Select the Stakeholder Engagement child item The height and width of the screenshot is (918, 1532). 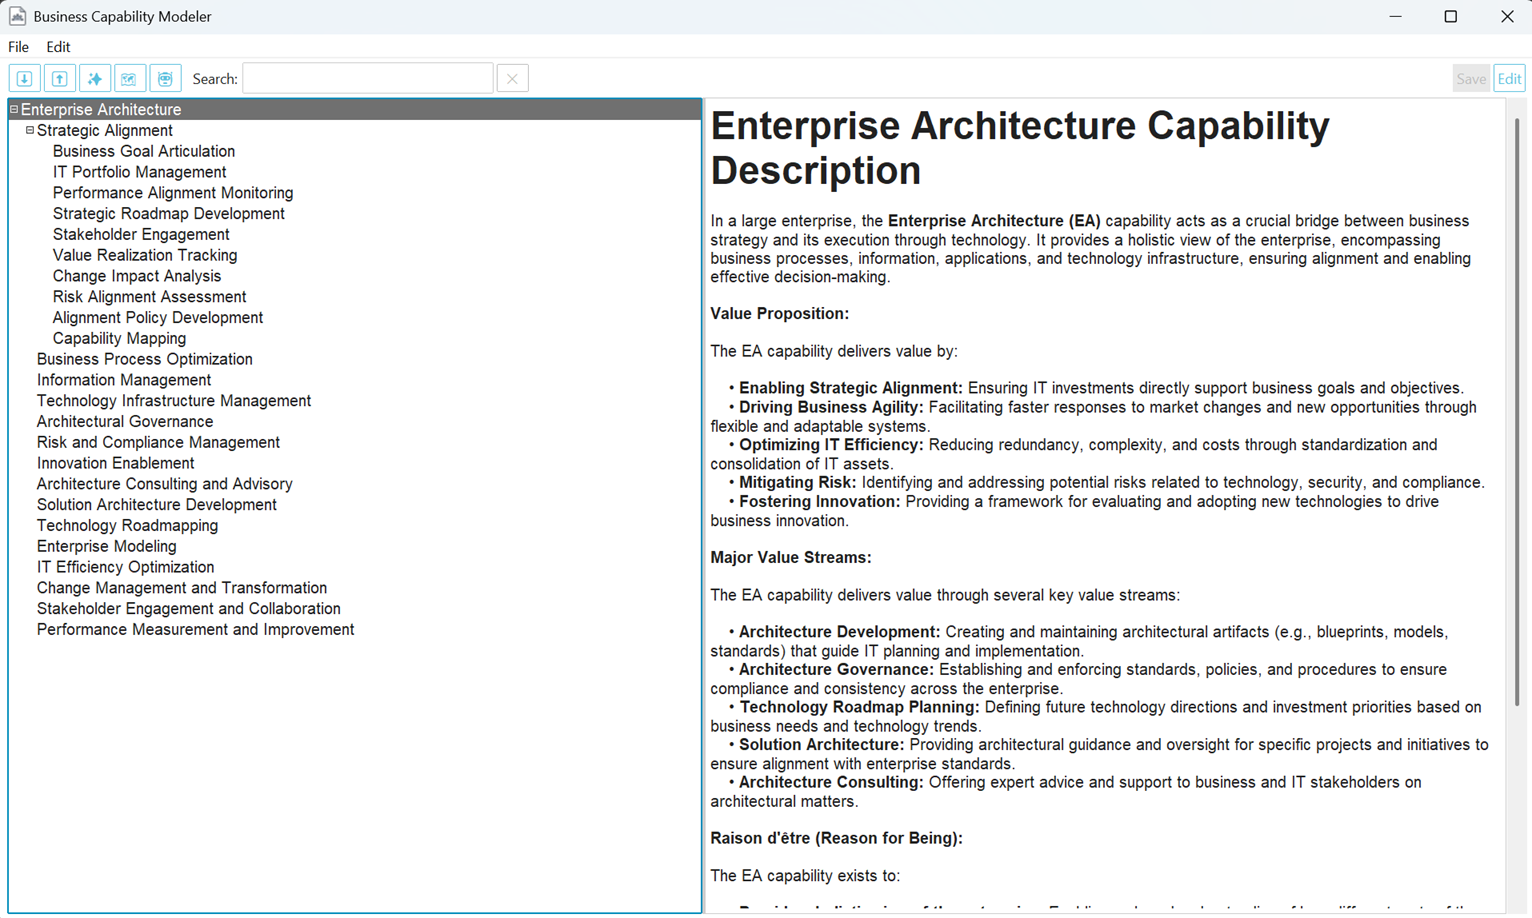pyautogui.click(x=141, y=235)
